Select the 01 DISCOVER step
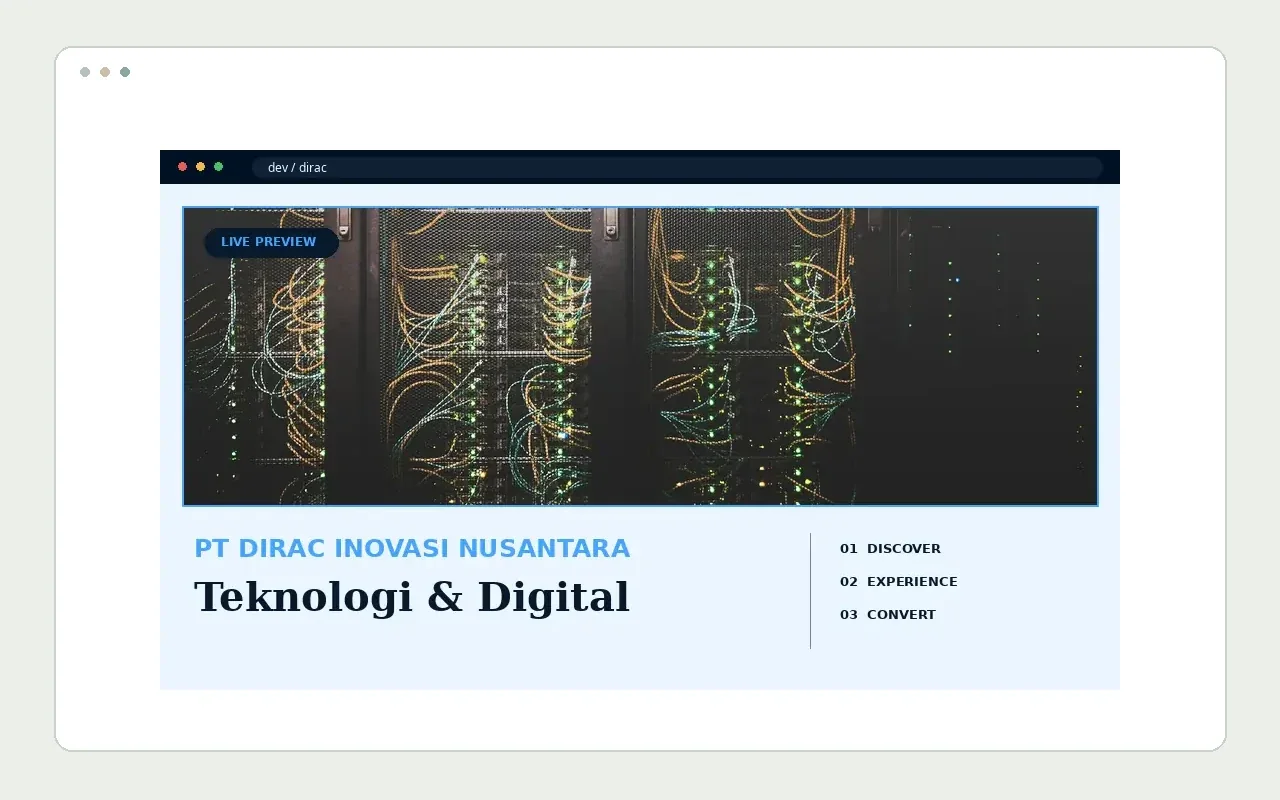 point(890,548)
